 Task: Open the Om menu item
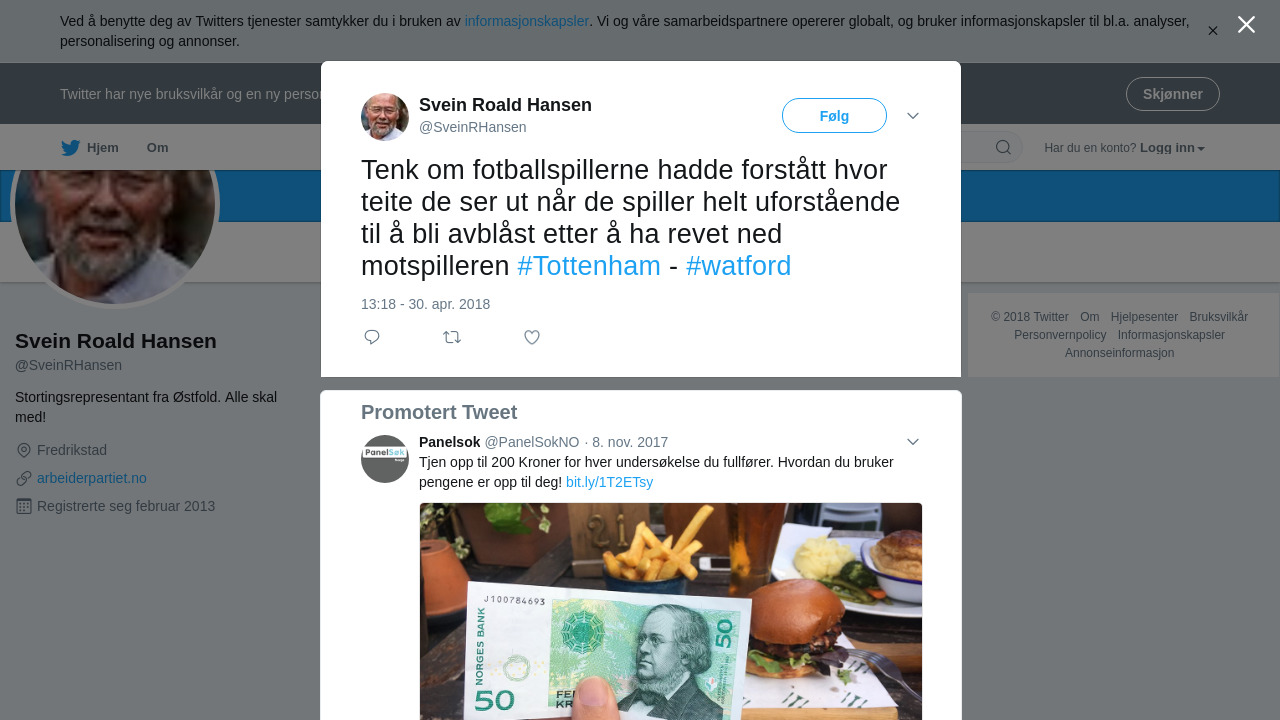point(158,148)
